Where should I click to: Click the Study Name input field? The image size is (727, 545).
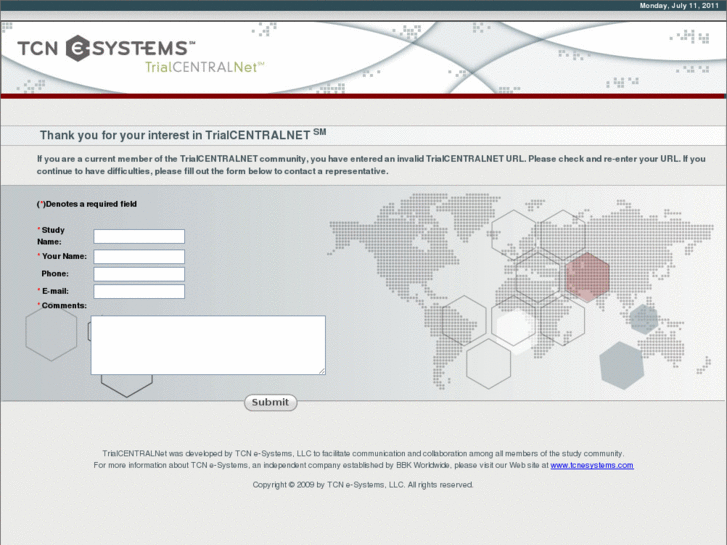[139, 236]
